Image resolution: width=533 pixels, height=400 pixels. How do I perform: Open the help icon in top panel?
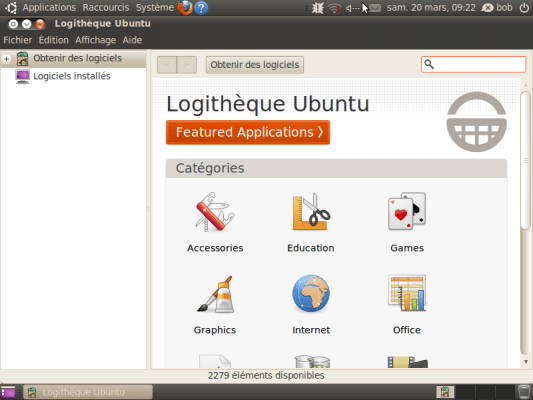click(201, 7)
